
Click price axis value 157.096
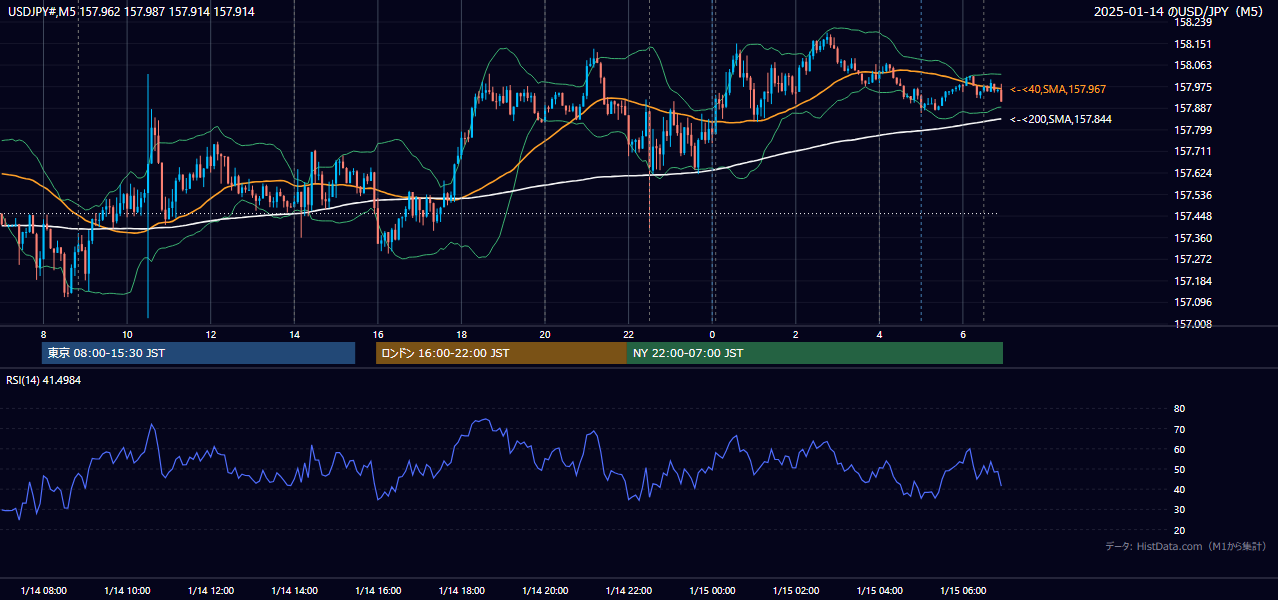point(1194,302)
